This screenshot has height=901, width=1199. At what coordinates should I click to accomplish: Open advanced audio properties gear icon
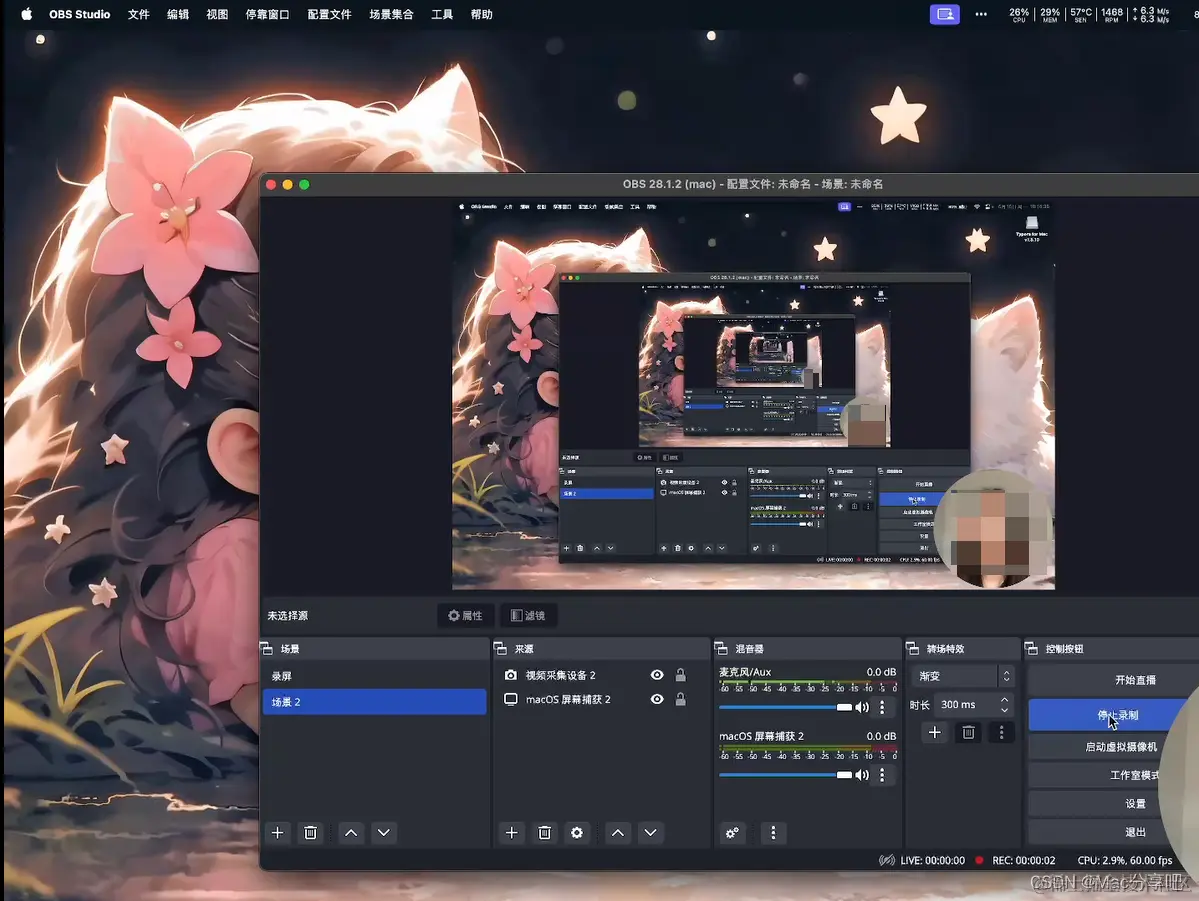tap(733, 832)
